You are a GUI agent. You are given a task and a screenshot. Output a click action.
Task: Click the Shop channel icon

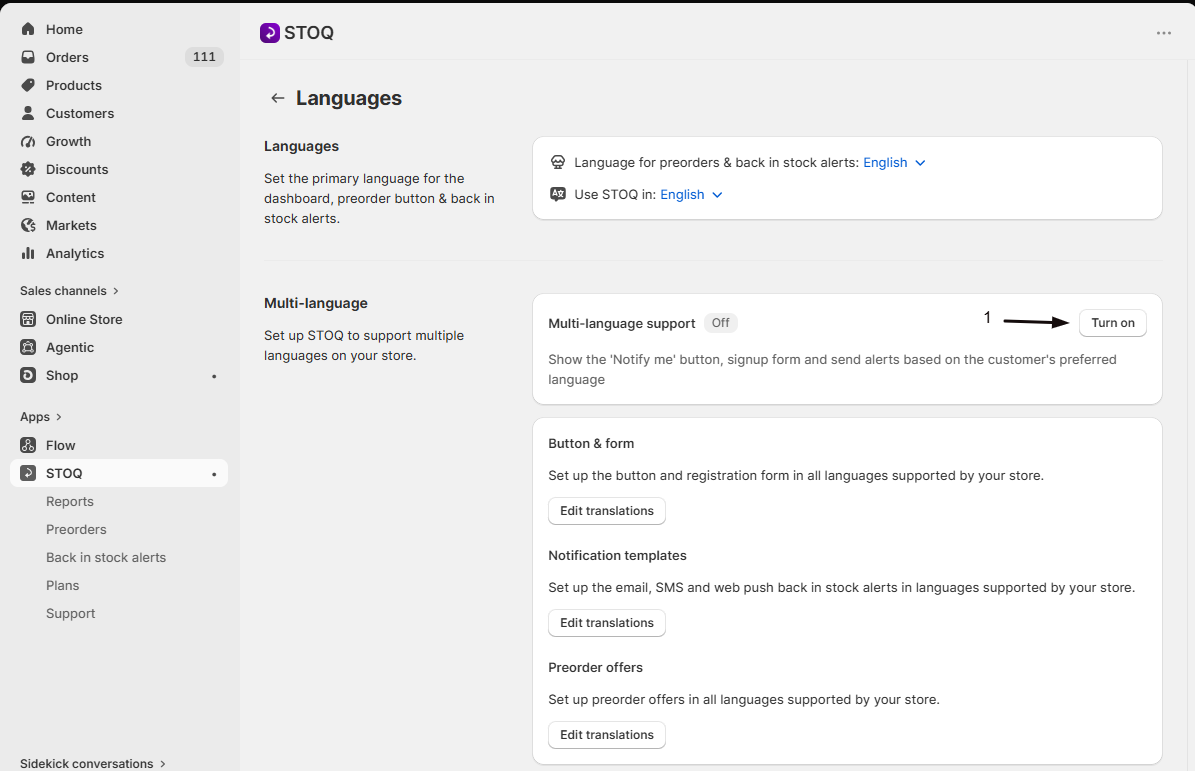tap(28, 375)
